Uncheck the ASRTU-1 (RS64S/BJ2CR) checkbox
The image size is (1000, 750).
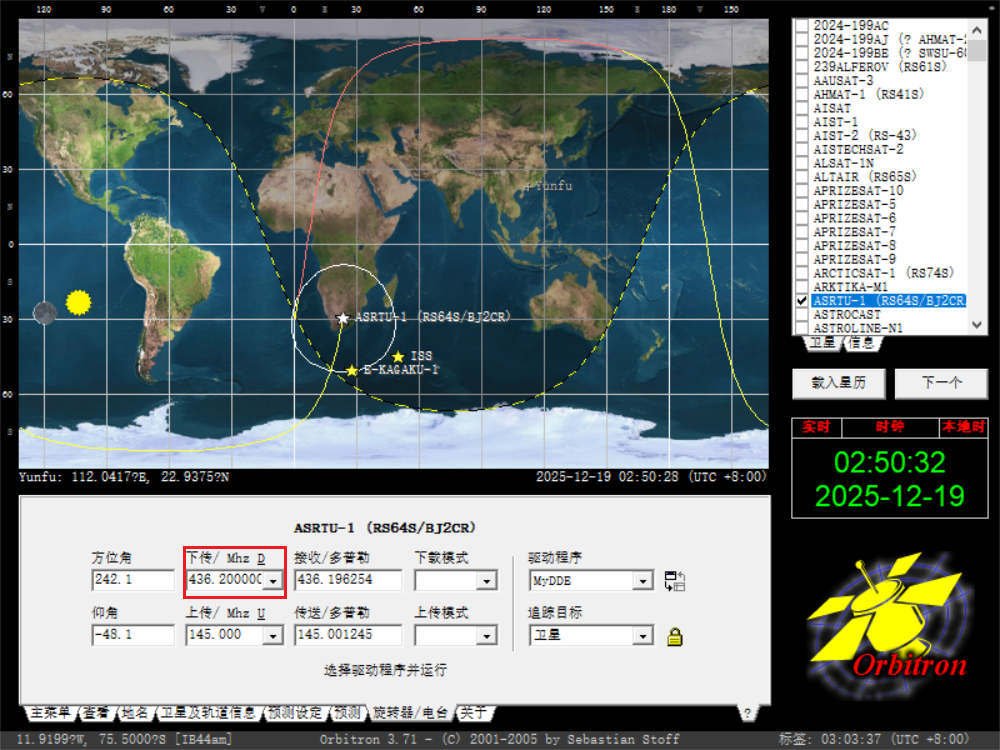pos(801,300)
